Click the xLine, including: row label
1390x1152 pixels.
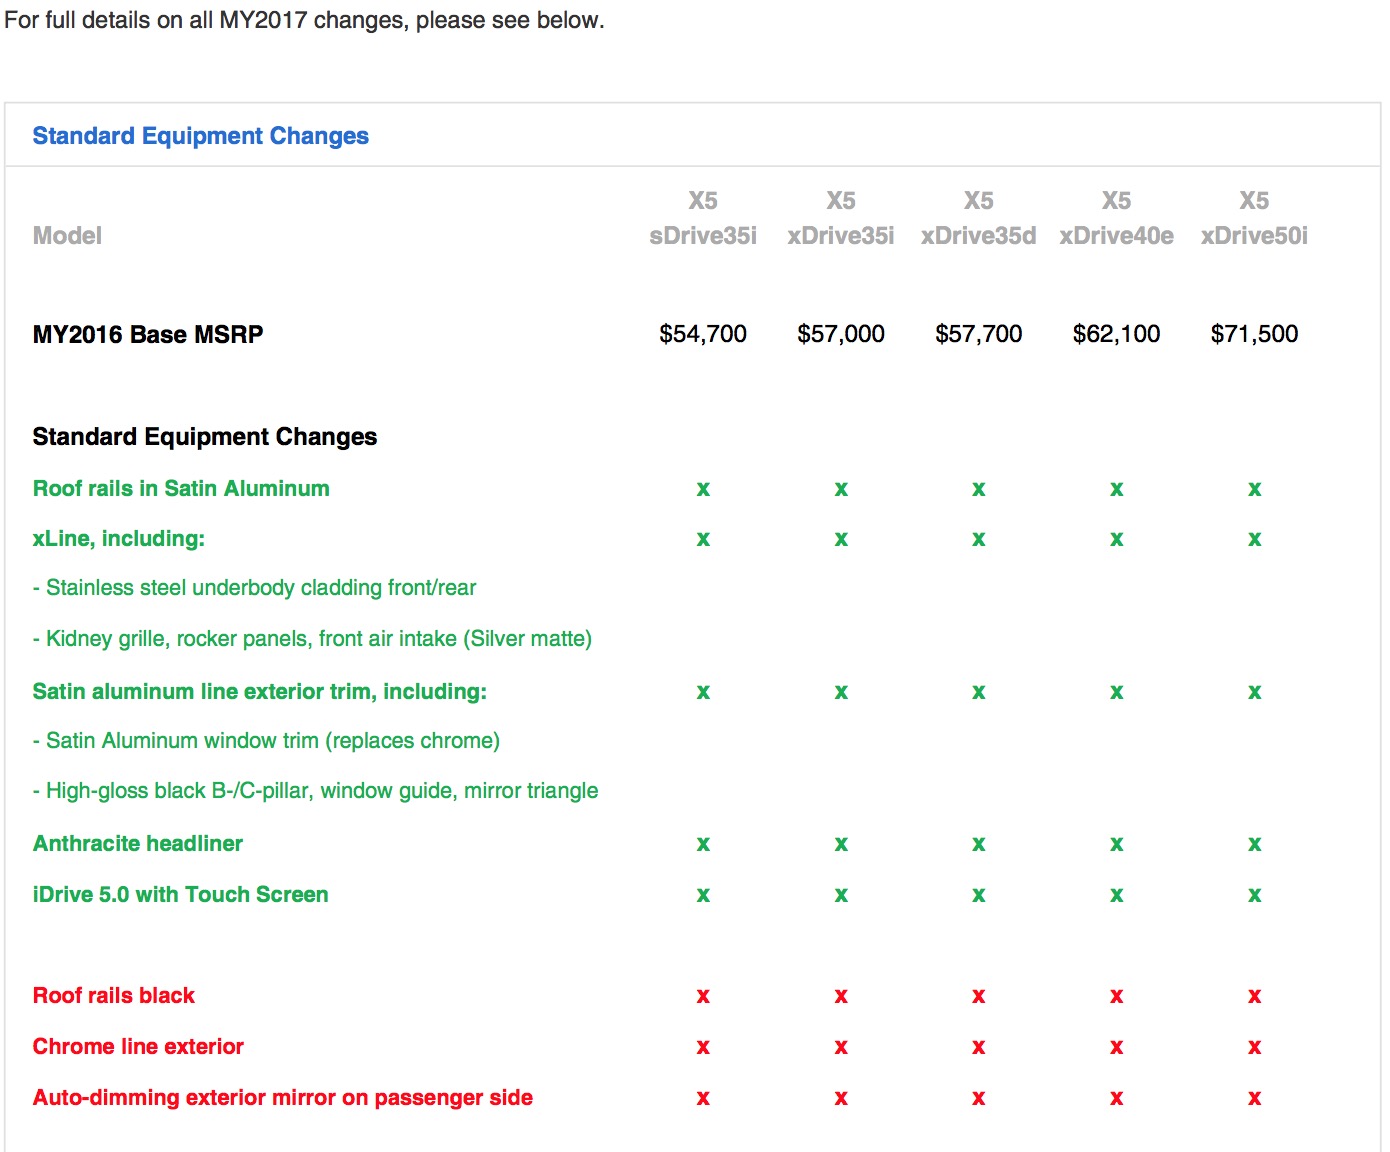[119, 539]
